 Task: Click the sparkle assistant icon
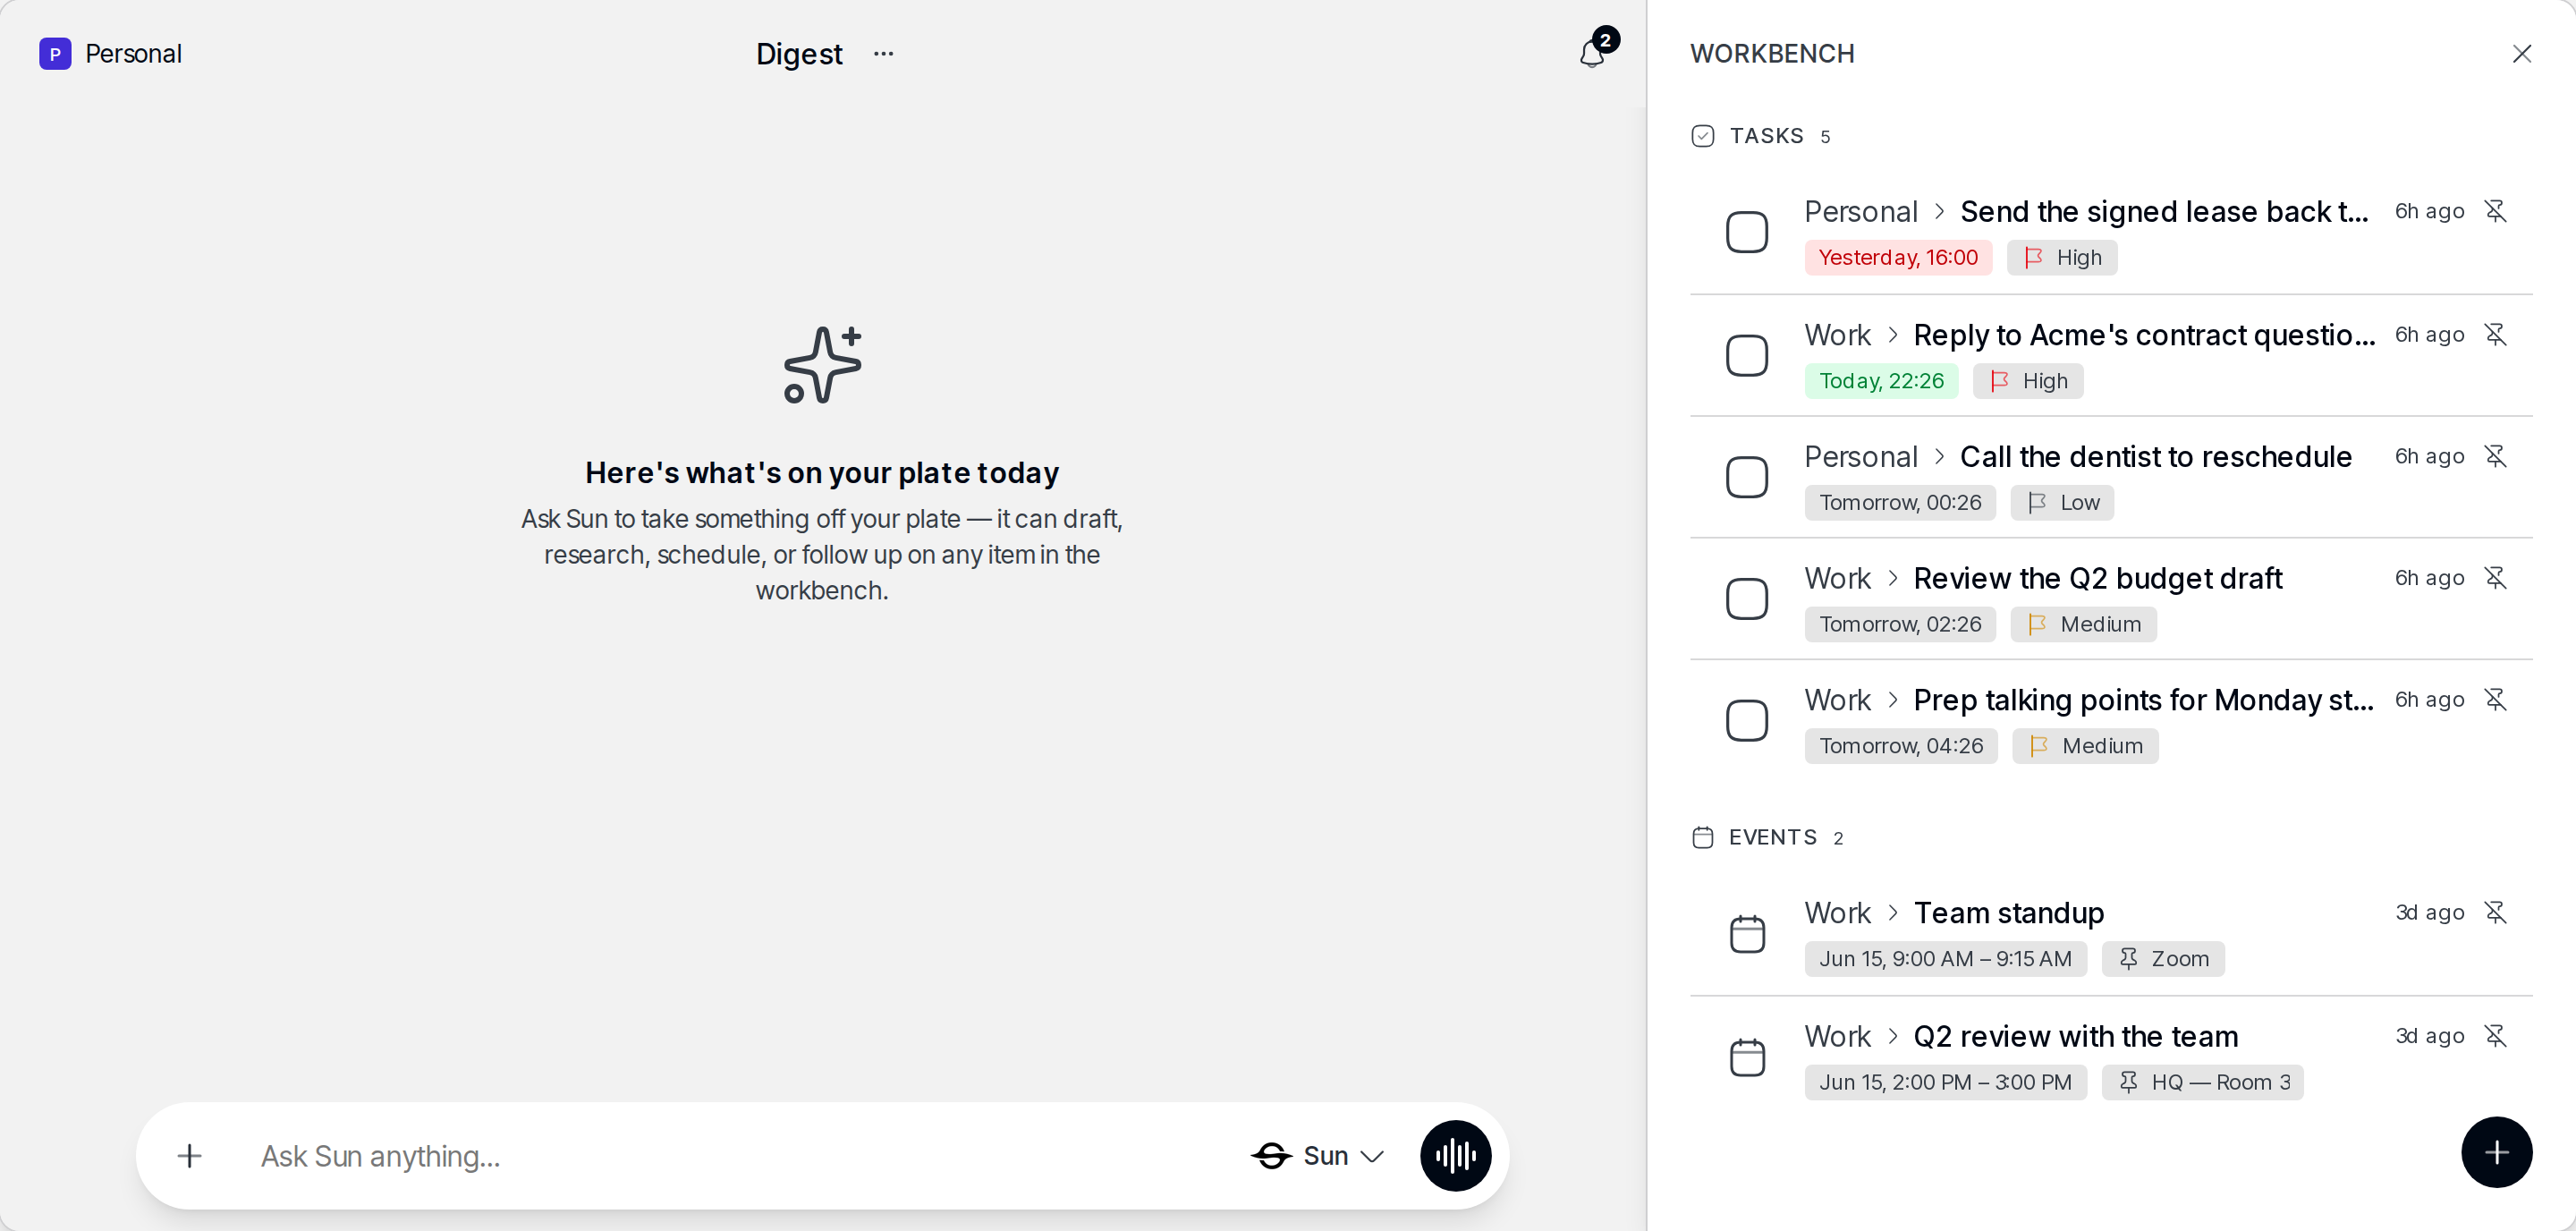tap(822, 365)
